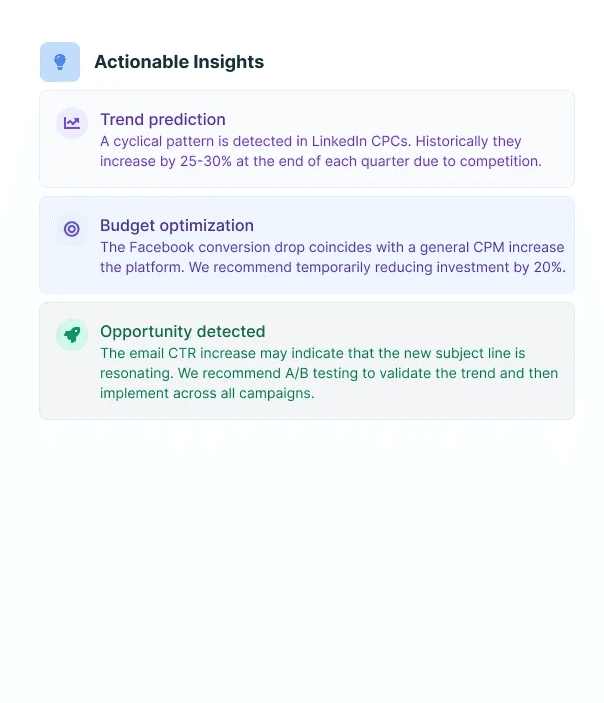This screenshot has width=604, height=703.
Task: Click the Actionable Insights heading
Action: click(x=179, y=62)
